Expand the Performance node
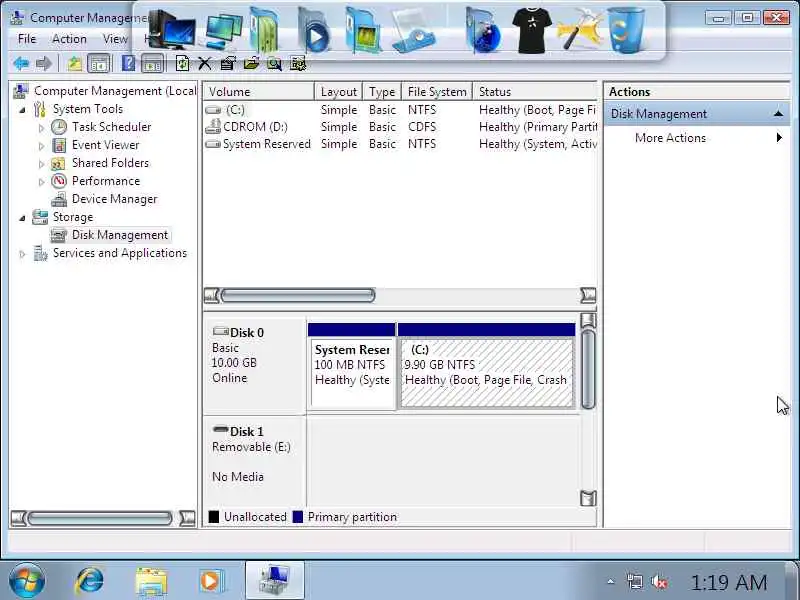The width and height of the screenshot is (800, 600). [x=42, y=182]
